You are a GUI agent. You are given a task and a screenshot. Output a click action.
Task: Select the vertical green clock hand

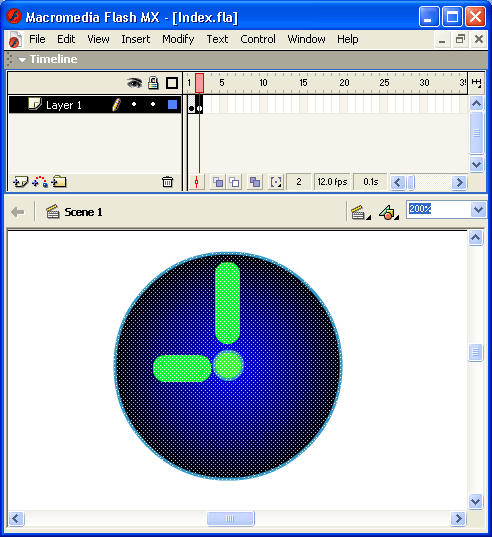click(x=227, y=303)
